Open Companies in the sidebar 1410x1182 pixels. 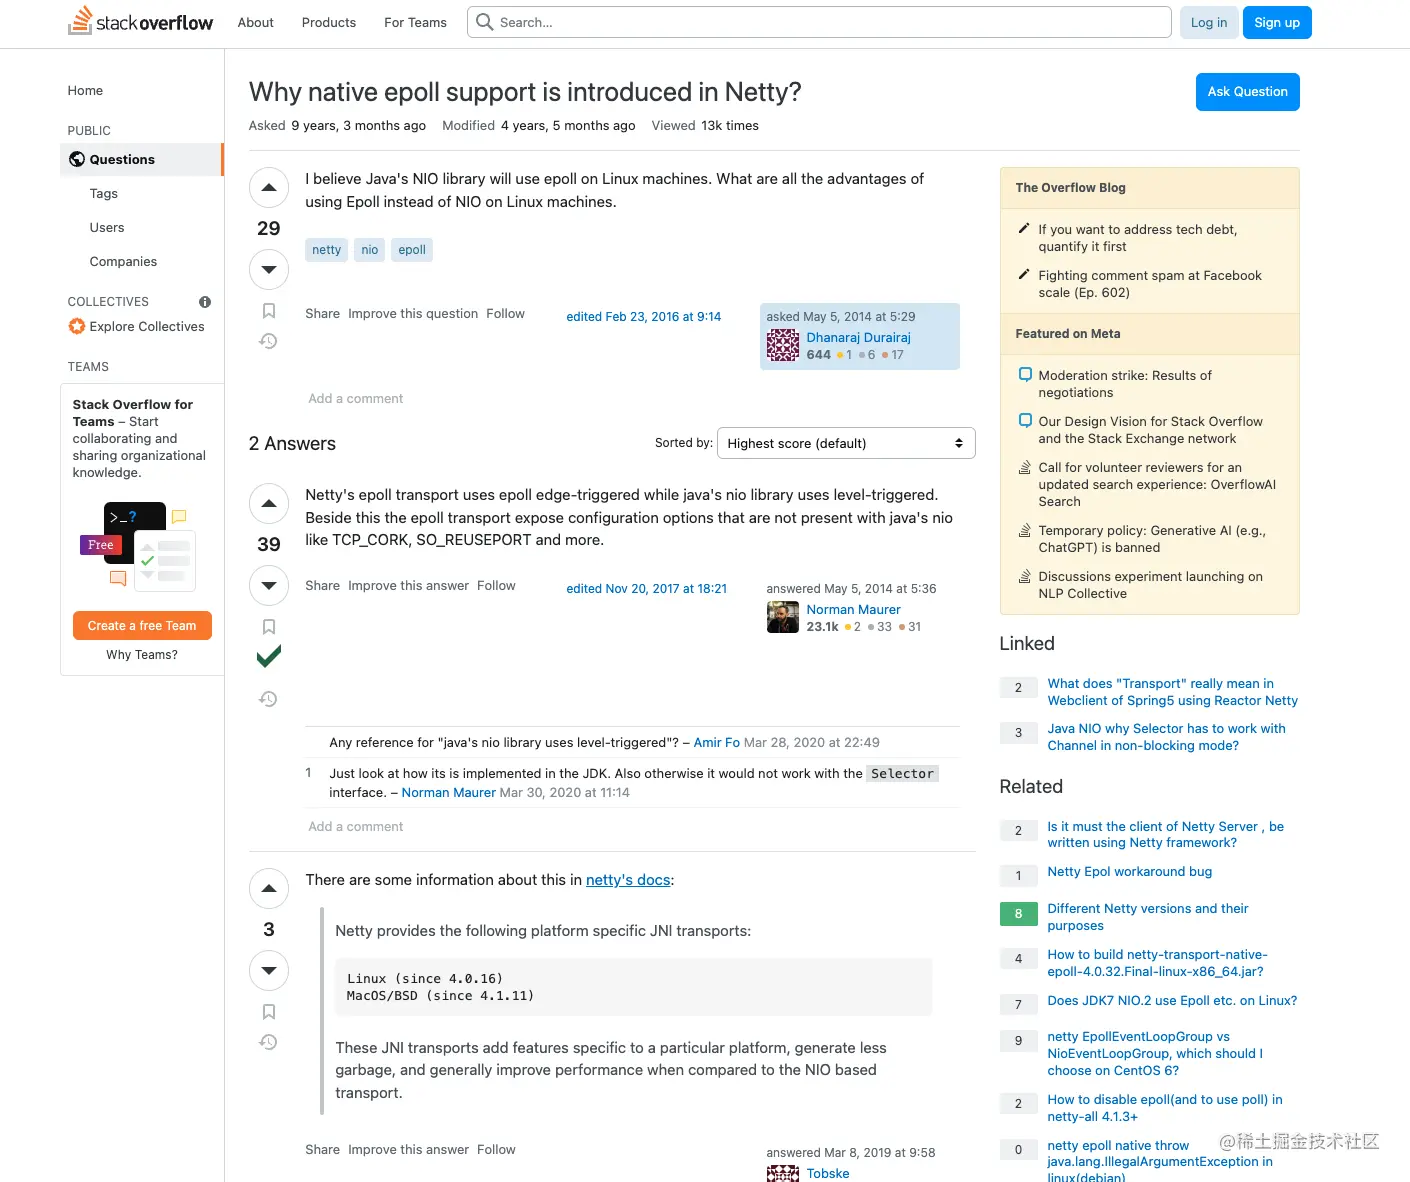tap(123, 262)
